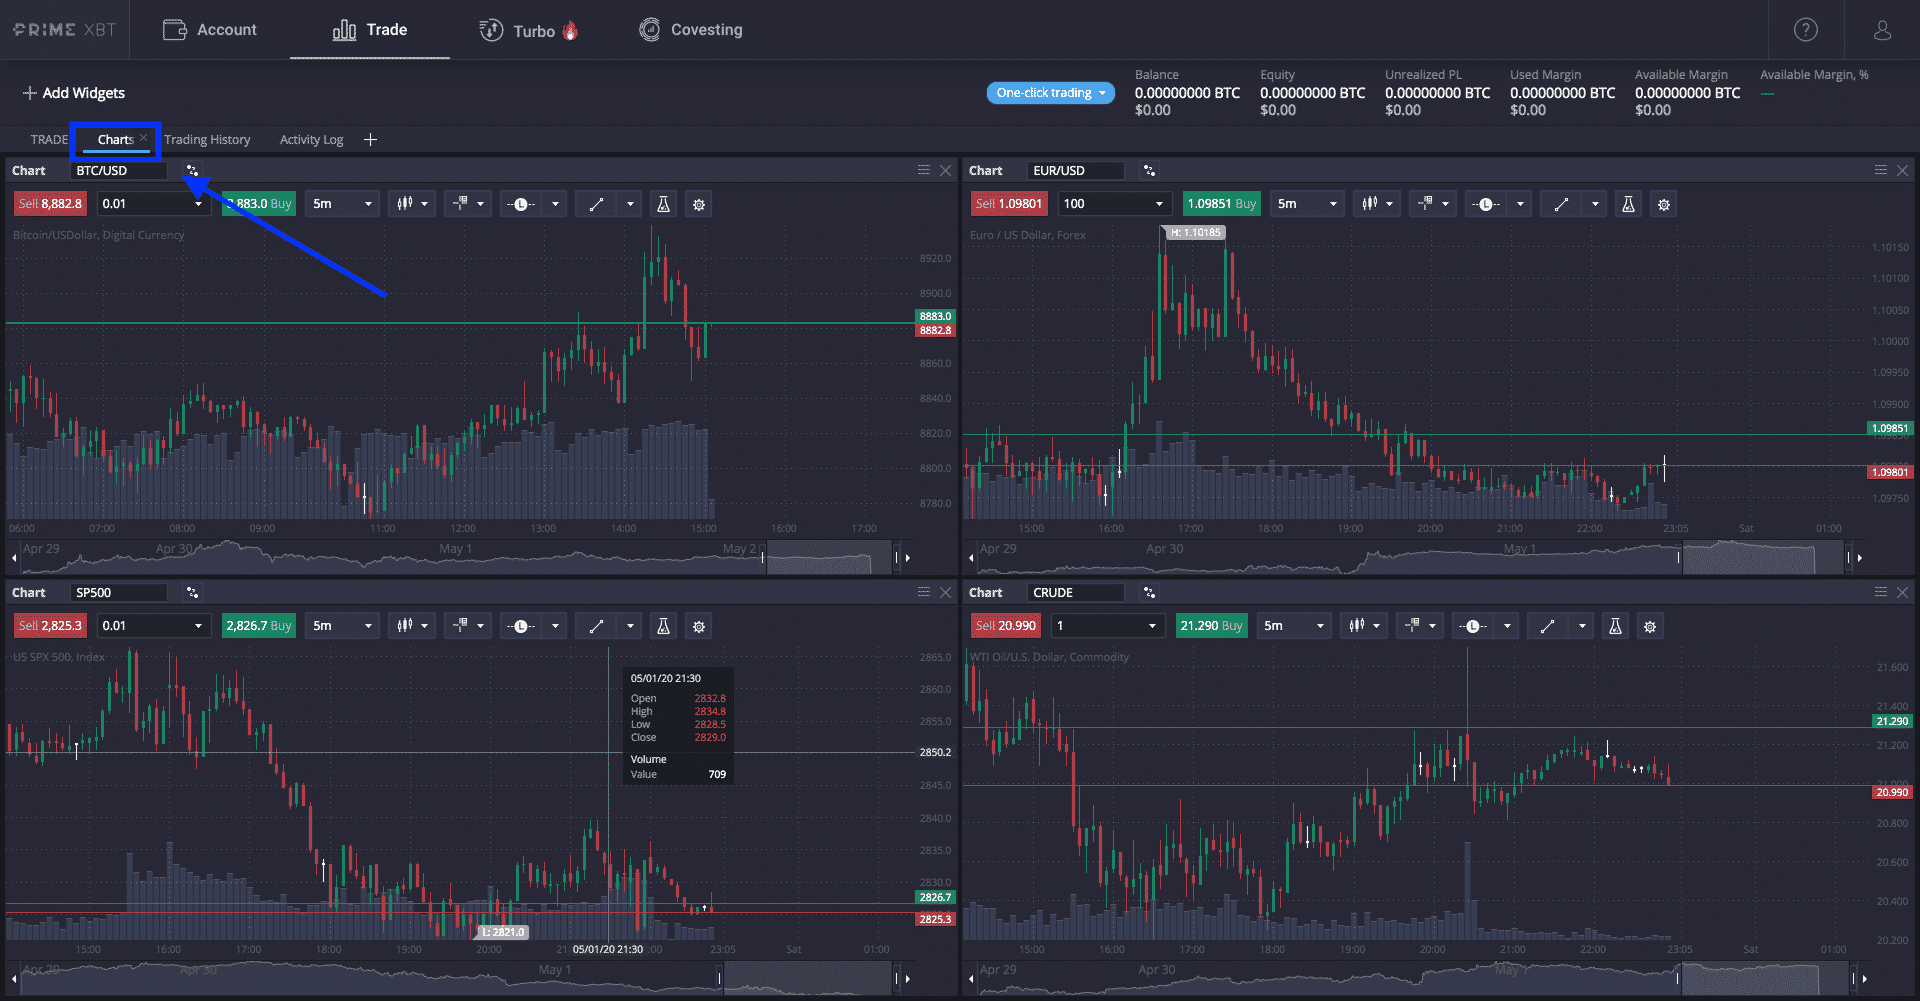1920x1001 pixels.
Task: Click the SP500 symbol input field
Action: click(x=120, y=593)
